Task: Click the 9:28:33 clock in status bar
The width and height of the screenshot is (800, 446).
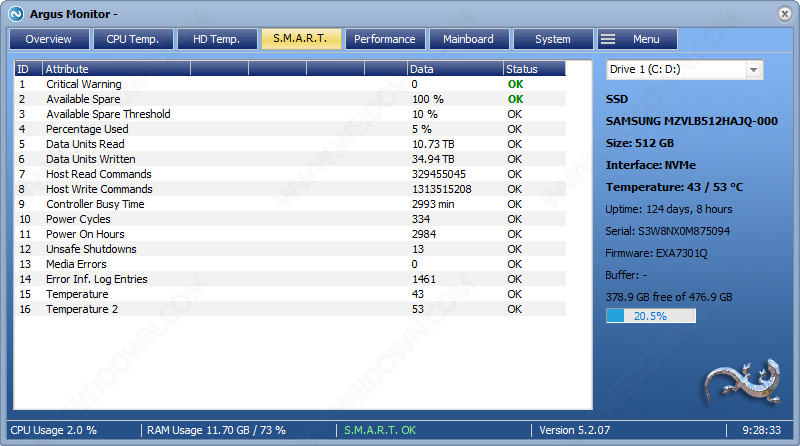Action: tap(761, 430)
